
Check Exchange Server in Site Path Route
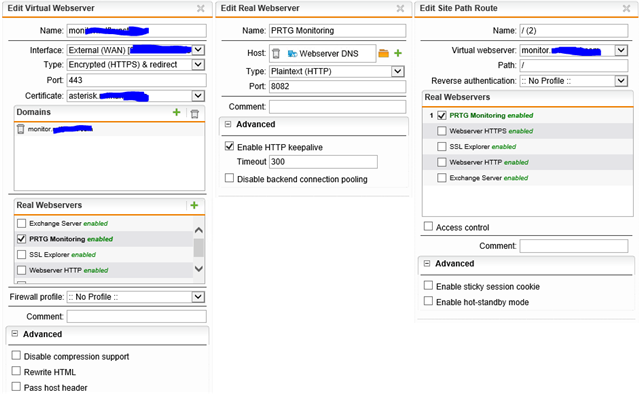(x=442, y=178)
